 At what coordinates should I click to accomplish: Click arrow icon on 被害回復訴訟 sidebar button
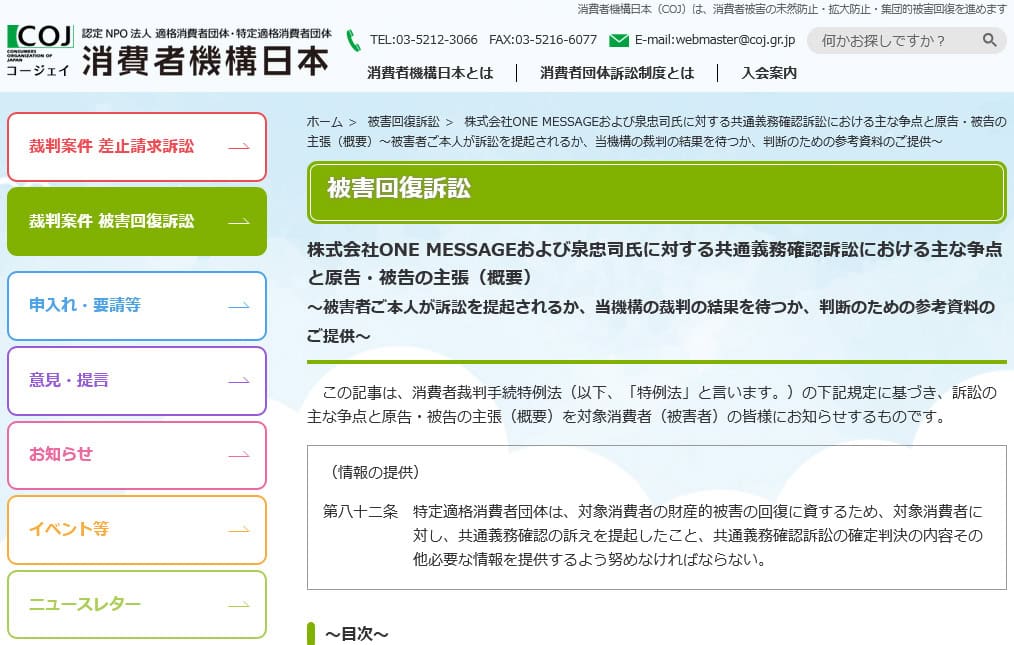tap(239, 222)
